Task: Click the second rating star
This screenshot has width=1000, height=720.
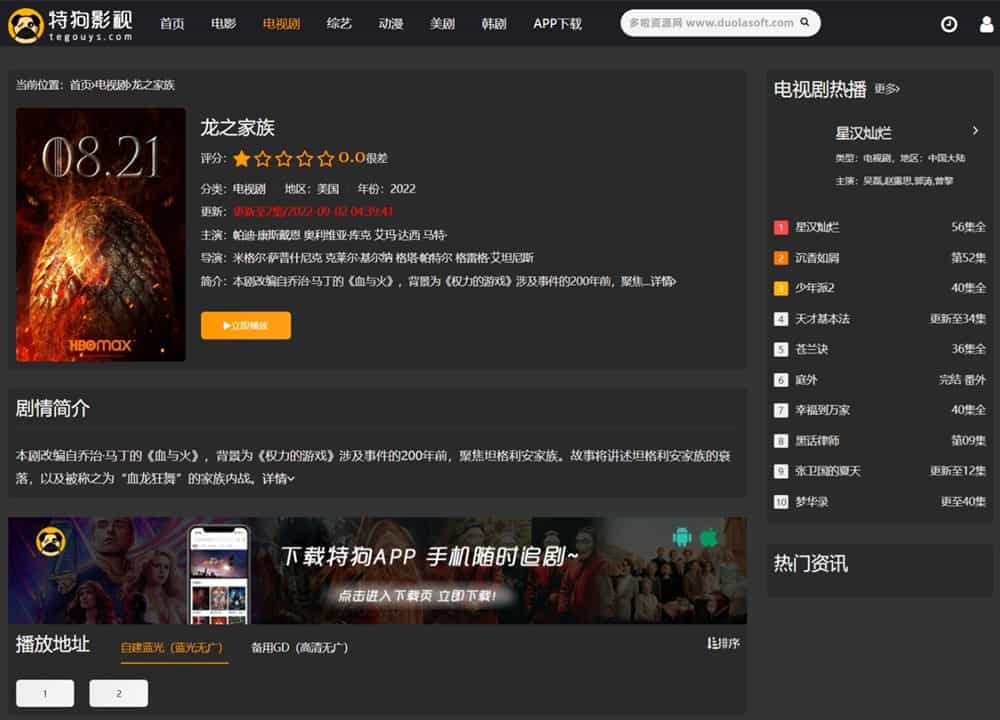Action: pos(262,158)
